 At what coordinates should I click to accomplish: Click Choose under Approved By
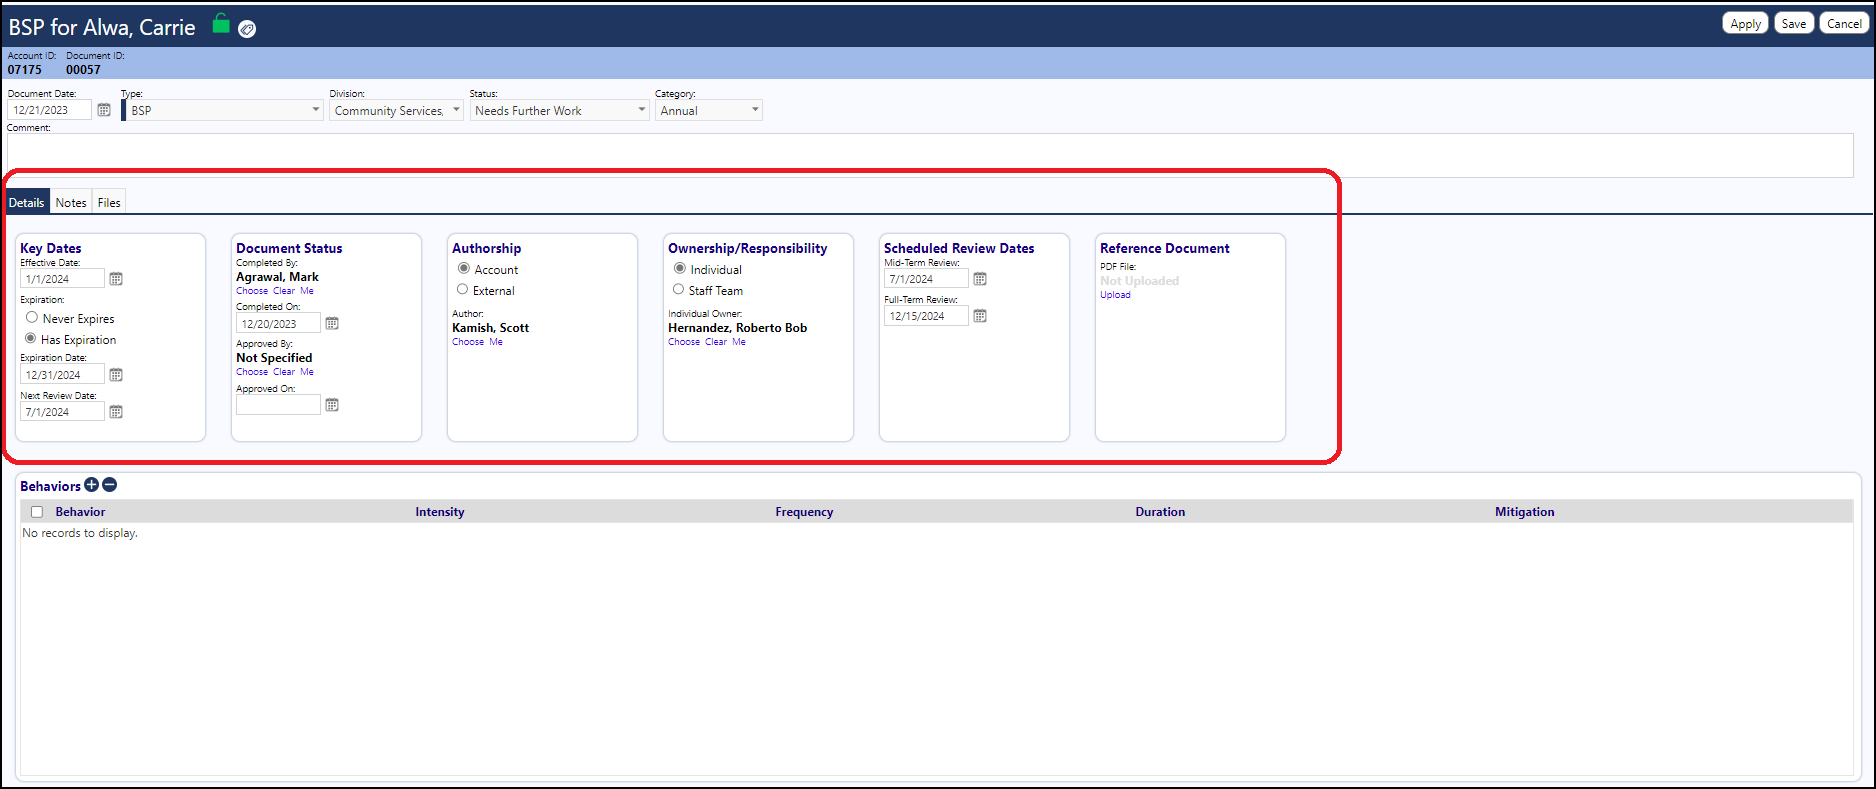[252, 372]
